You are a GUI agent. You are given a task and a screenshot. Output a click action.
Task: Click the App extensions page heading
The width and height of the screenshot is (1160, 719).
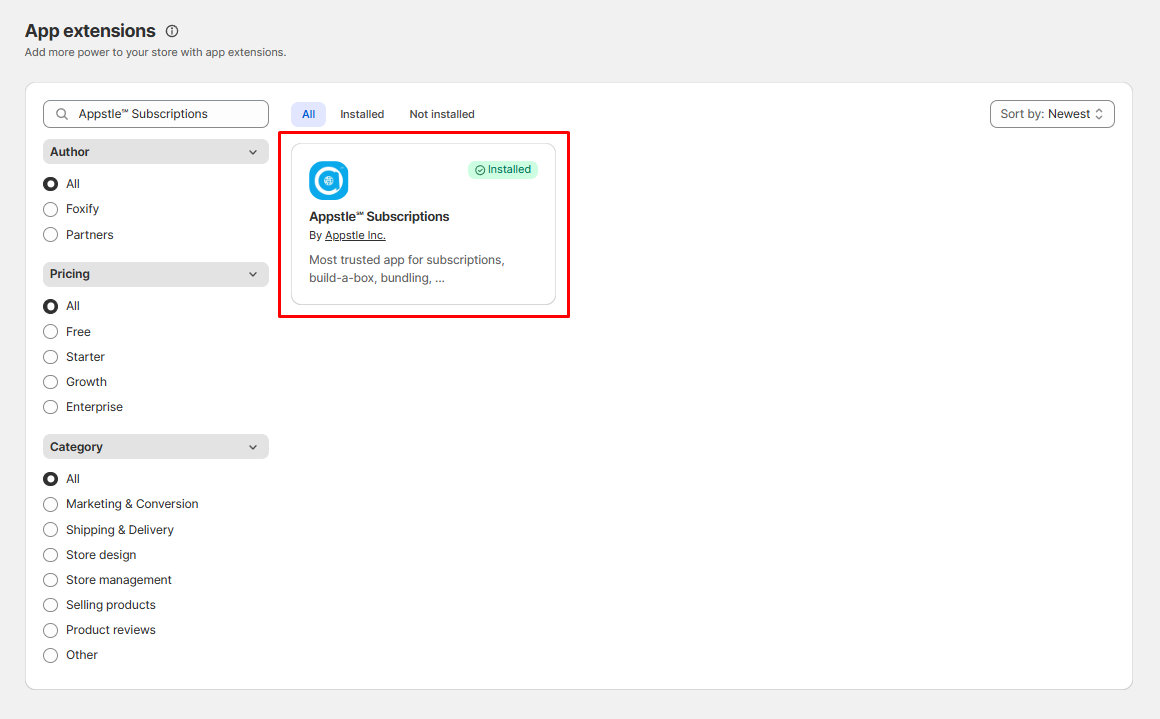[x=90, y=31]
